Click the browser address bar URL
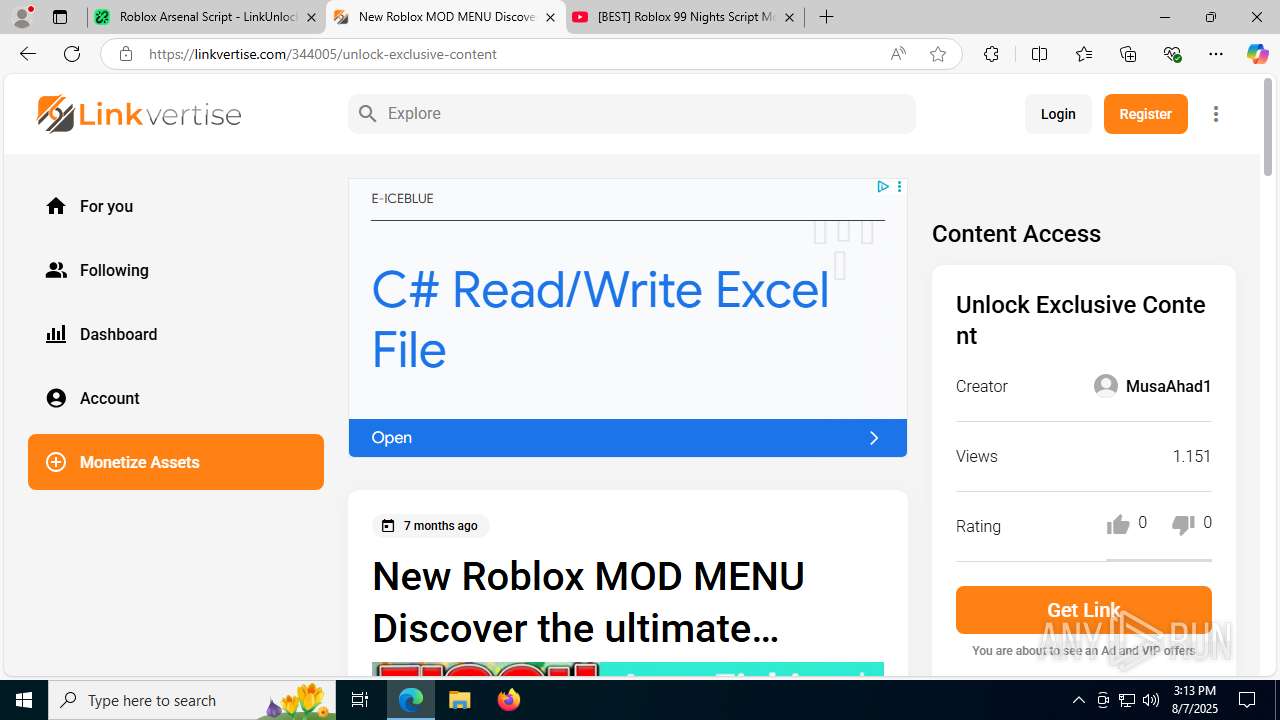The image size is (1280, 720). [323, 54]
